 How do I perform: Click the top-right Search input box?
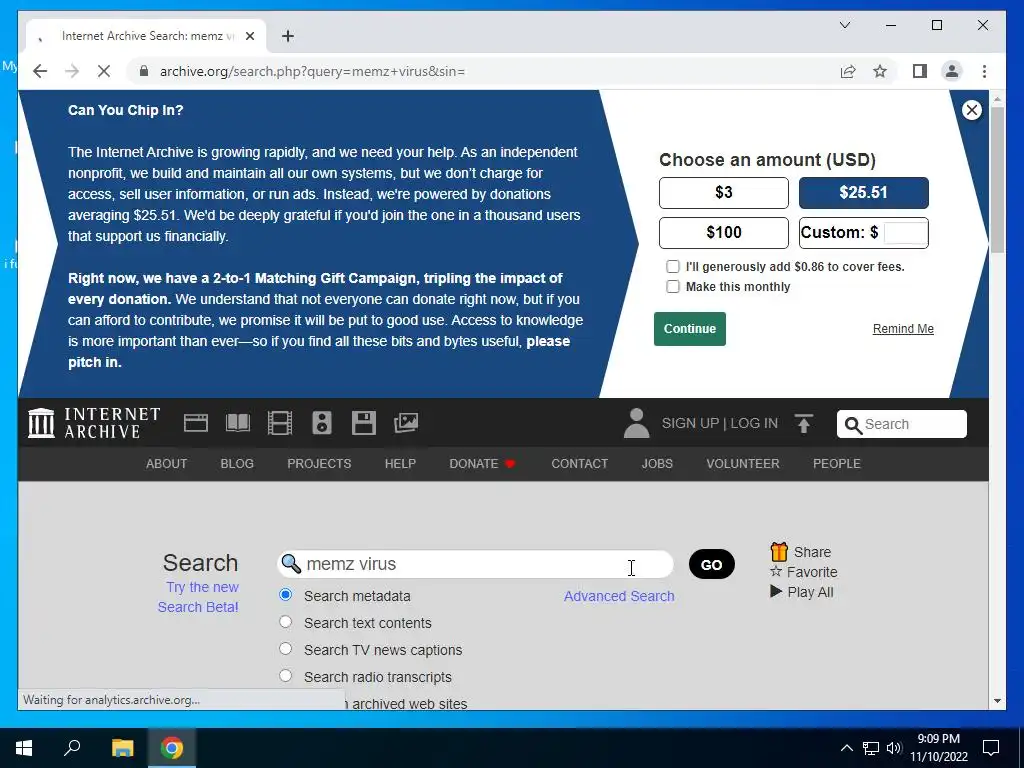[902, 424]
